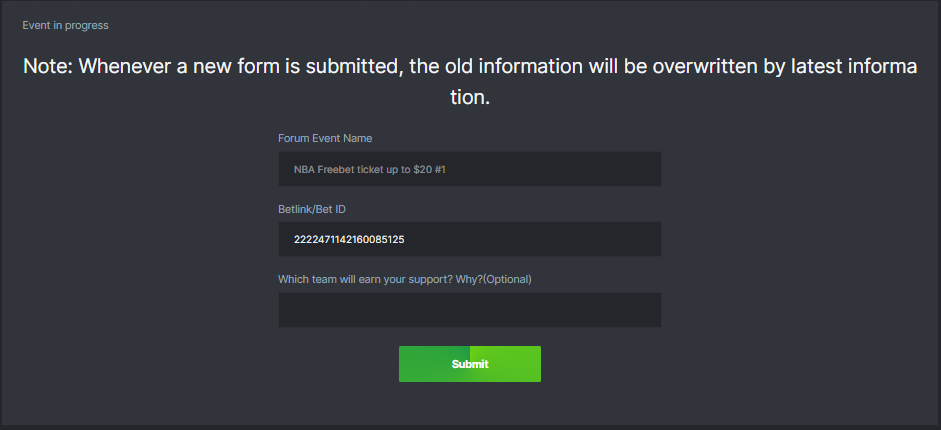The image size is (941, 430).
Task: Click into the Betlink/Bet ID input
Action: [x=469, y=239]
